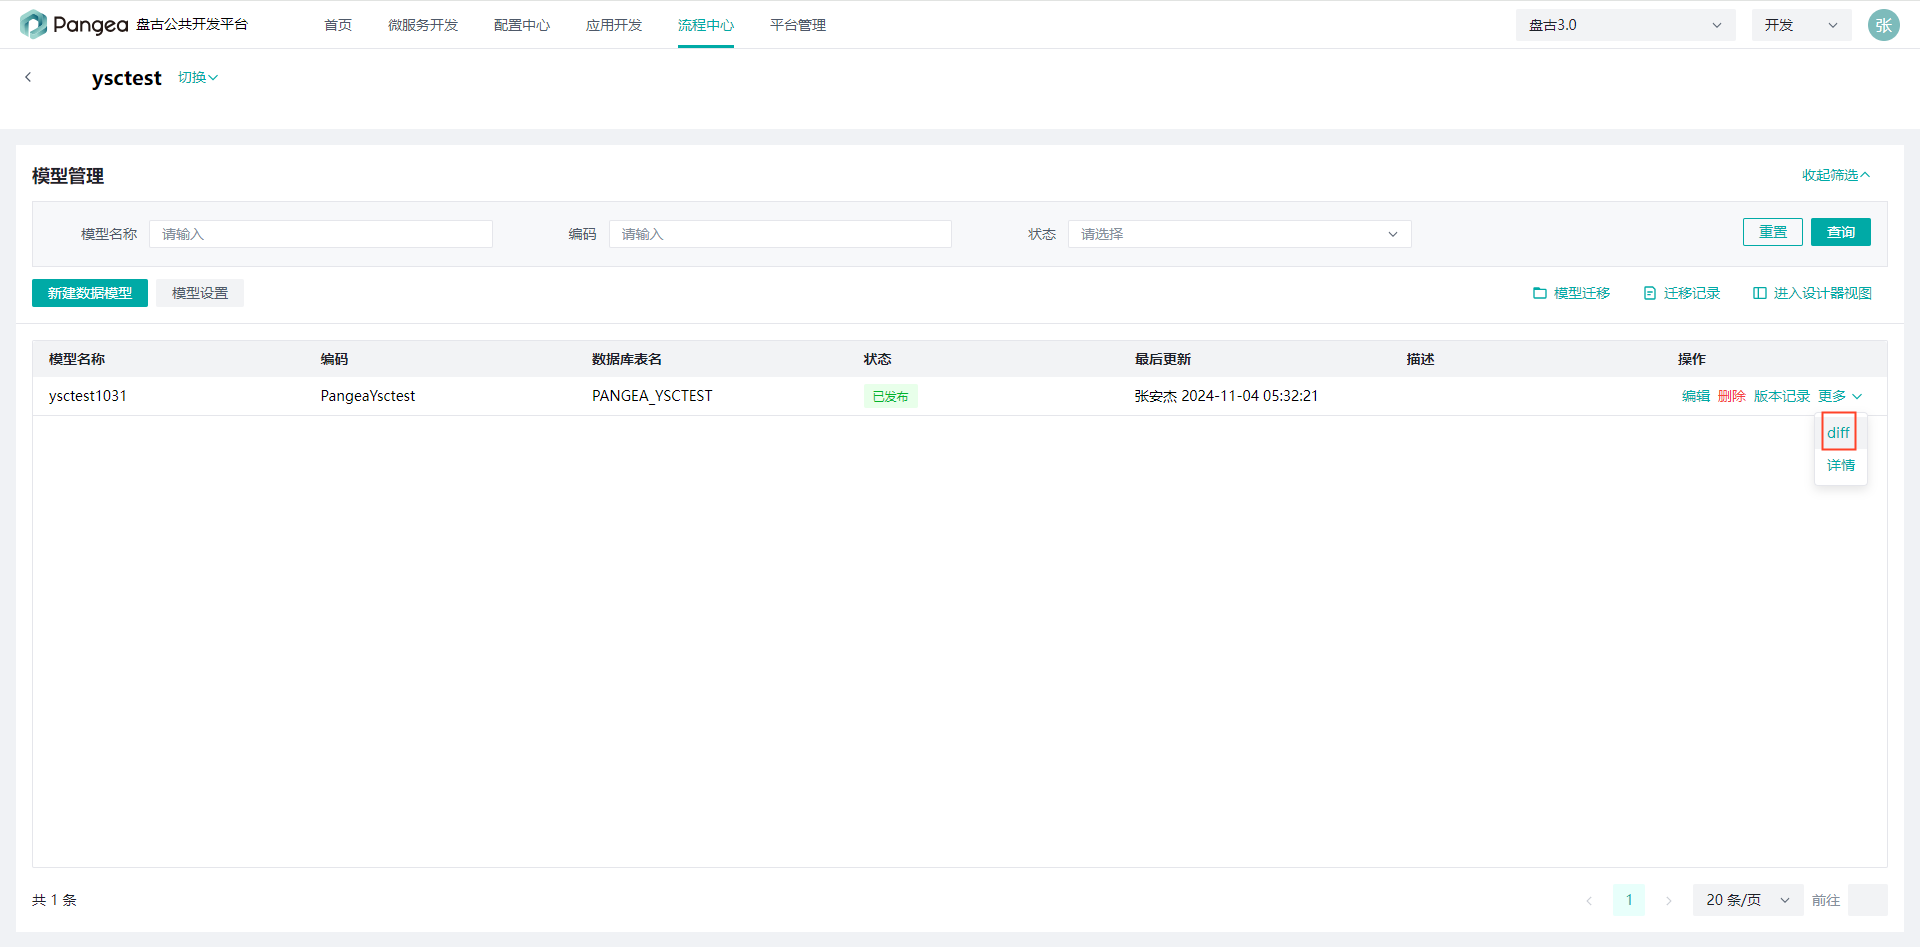Image resolution: width=1920 pixels, height=947 pixels.
Task: Expand the 盘古3.0 project dropdown
Action: pyautogui.click(x=1625, y=25)
